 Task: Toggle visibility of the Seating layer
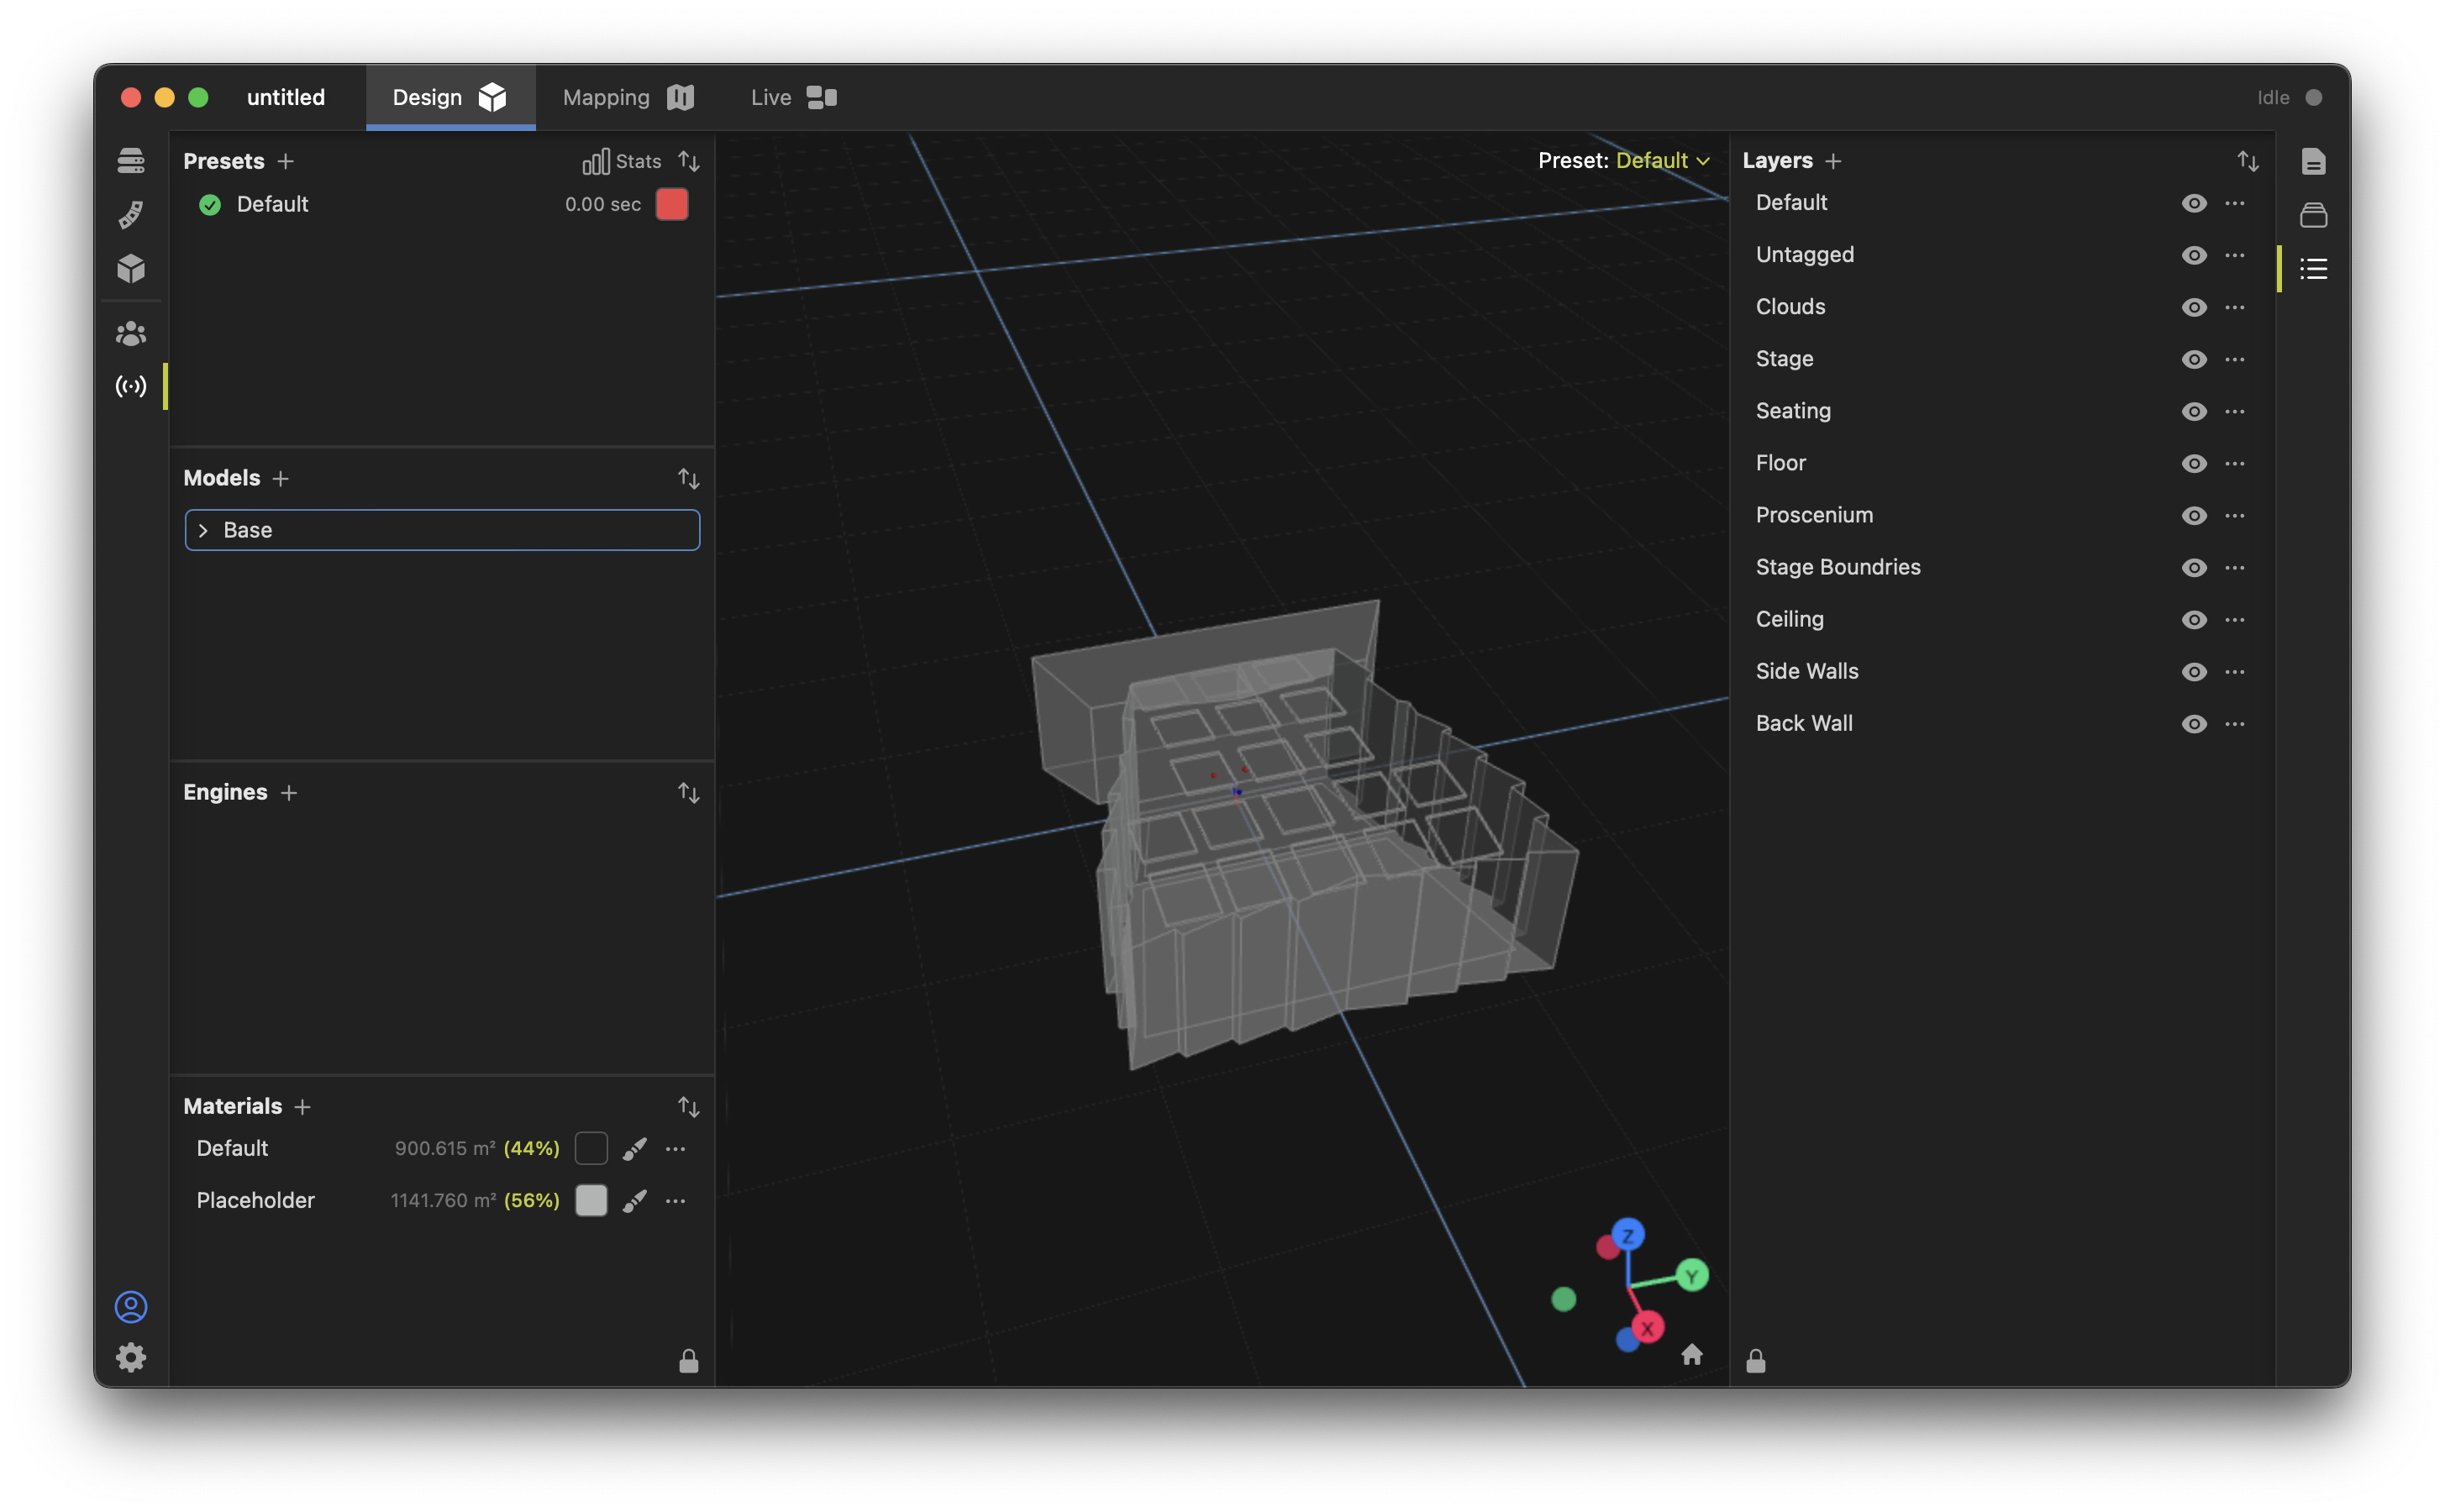[2193, 411]
